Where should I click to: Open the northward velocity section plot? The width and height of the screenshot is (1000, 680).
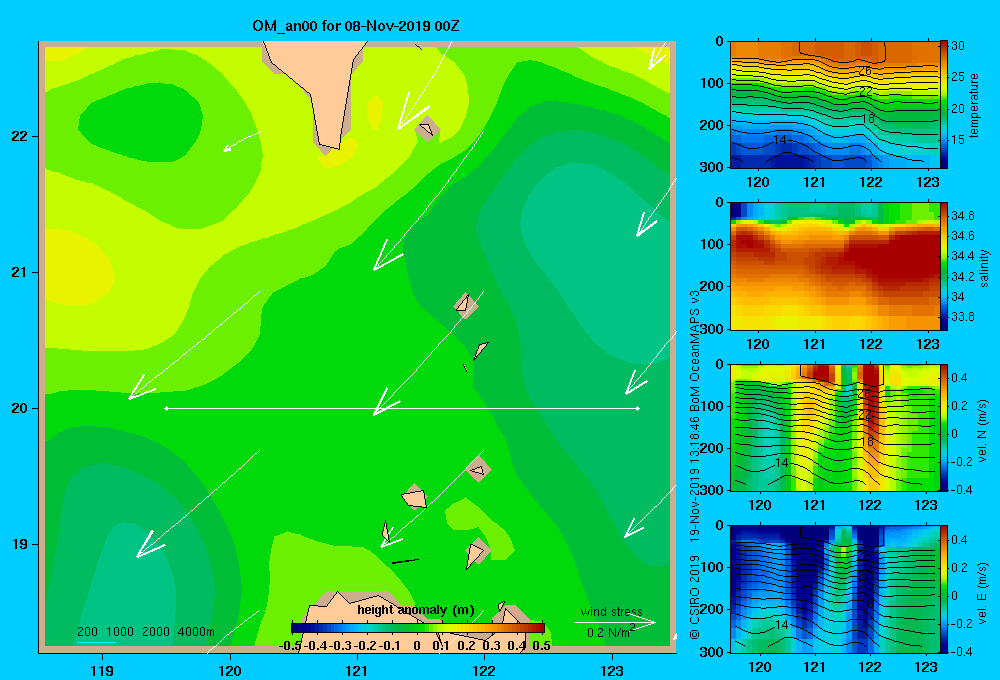coord(834,427)
